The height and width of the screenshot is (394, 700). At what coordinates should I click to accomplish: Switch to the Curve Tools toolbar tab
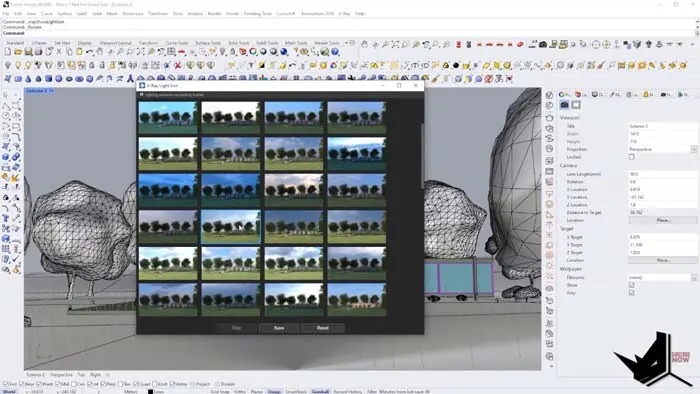click(x=177, y=43)
